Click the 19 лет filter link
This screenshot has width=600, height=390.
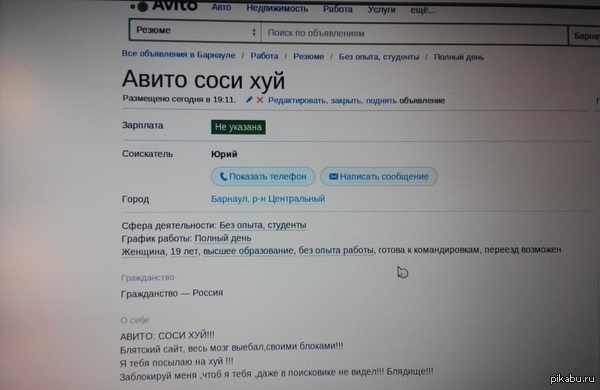184,251
